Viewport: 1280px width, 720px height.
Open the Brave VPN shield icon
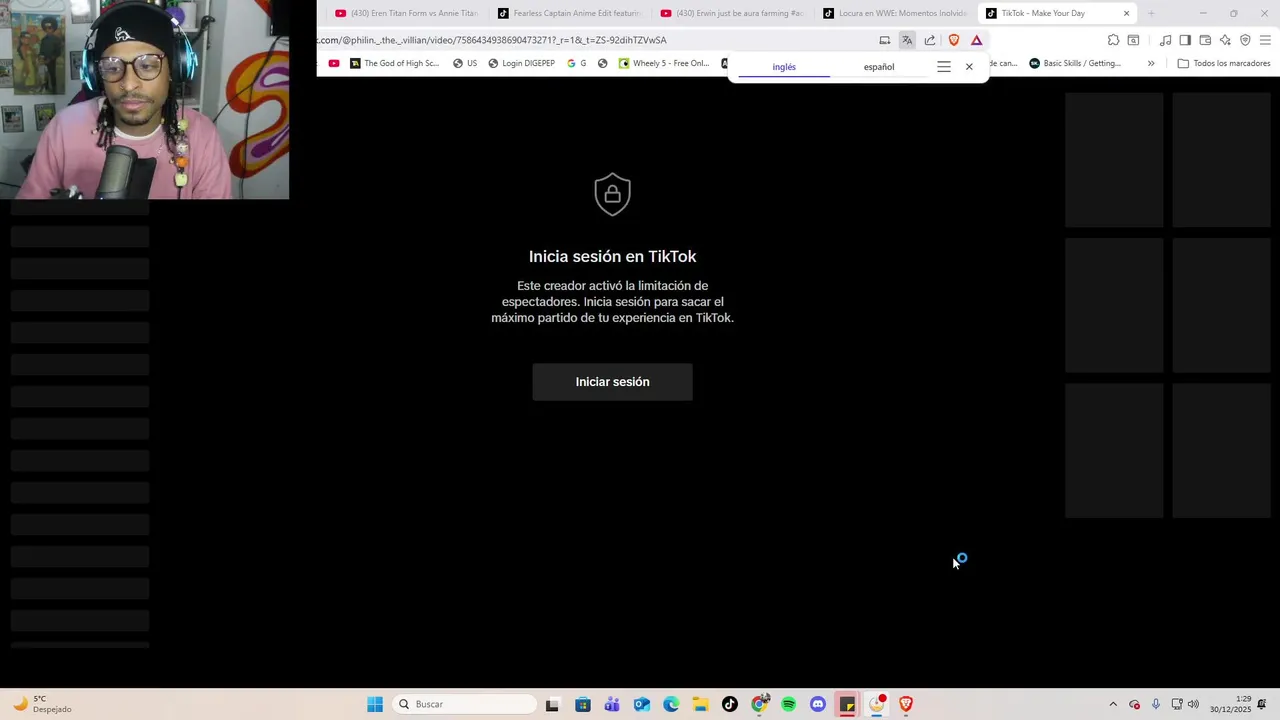(1245, 40)
